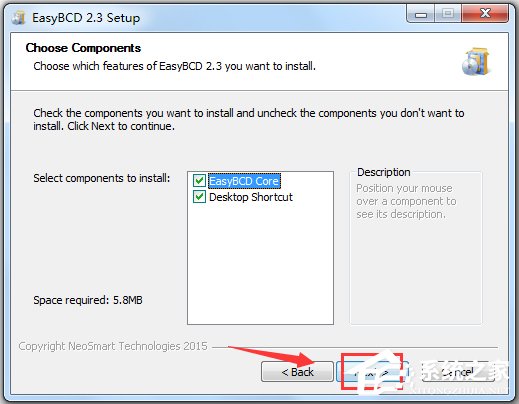Click empty area of components list box
Screen dimensions: 519x404
tap(260, 263)
